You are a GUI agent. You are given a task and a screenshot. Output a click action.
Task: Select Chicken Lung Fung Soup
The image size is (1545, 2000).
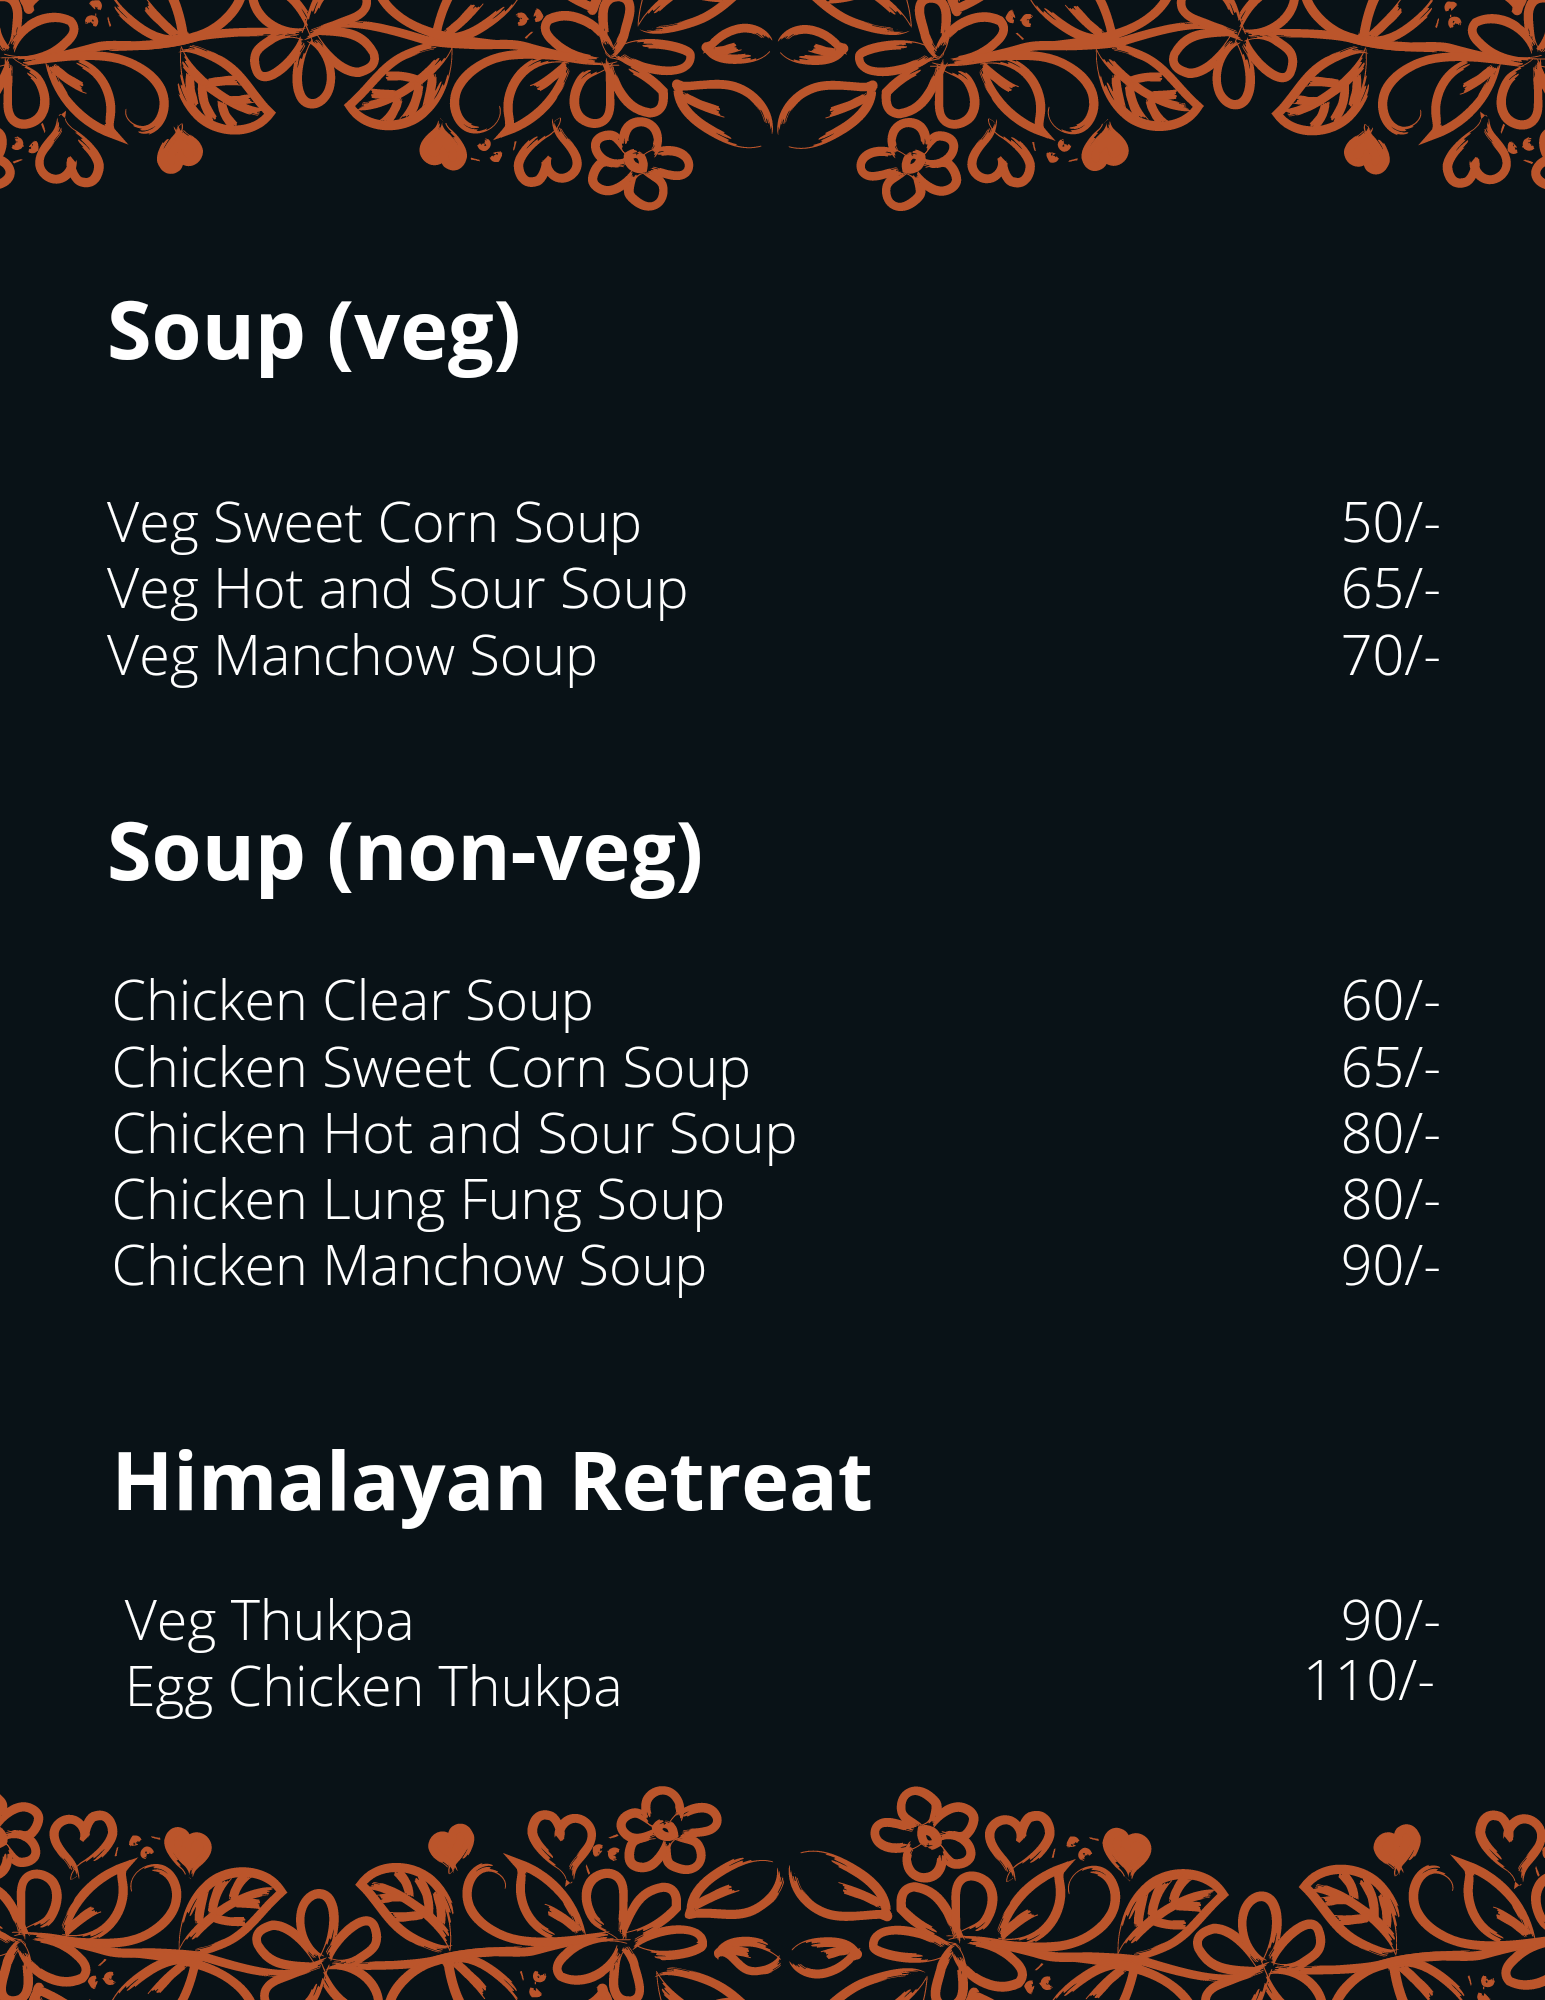click(418, 1202)
